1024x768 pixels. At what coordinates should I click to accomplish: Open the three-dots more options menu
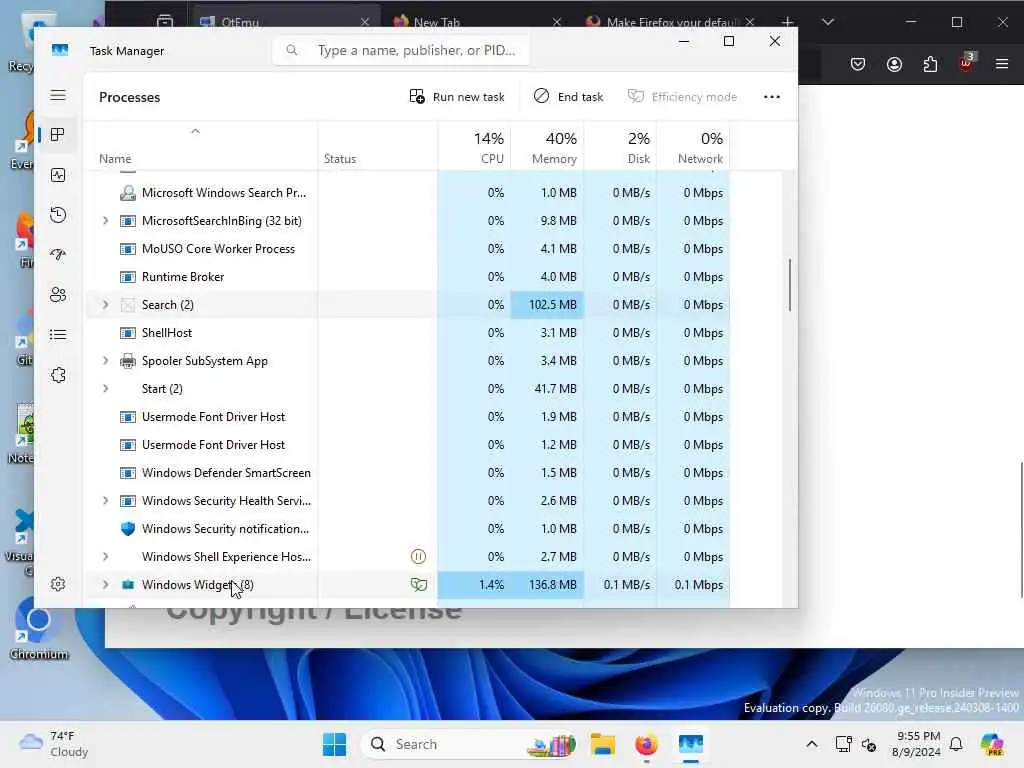pos(772,97)
